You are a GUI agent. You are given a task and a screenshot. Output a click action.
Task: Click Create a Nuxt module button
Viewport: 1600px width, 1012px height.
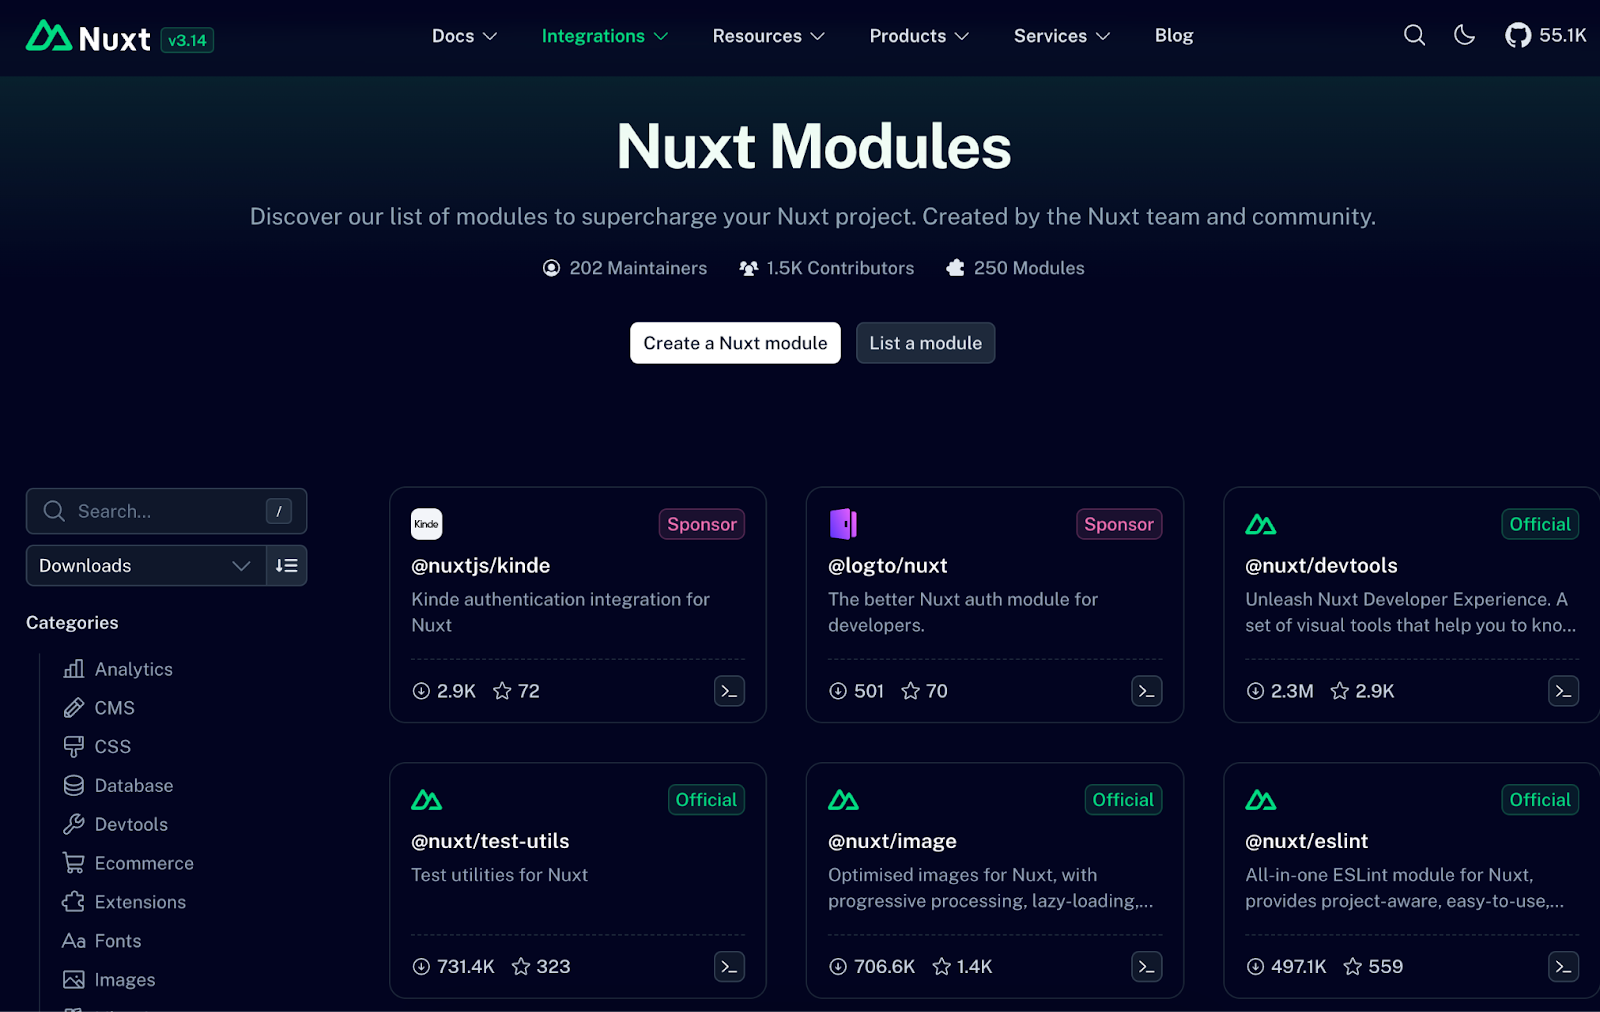tap(735, 343)
